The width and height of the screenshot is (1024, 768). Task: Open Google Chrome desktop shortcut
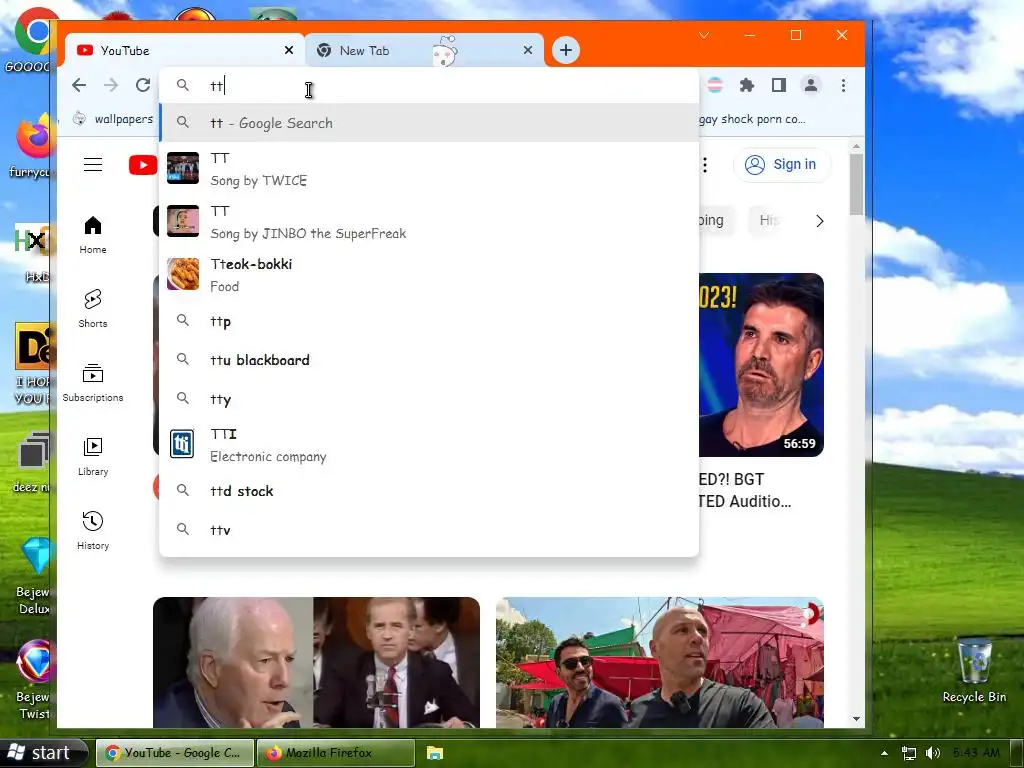click(x=31, y=40)
